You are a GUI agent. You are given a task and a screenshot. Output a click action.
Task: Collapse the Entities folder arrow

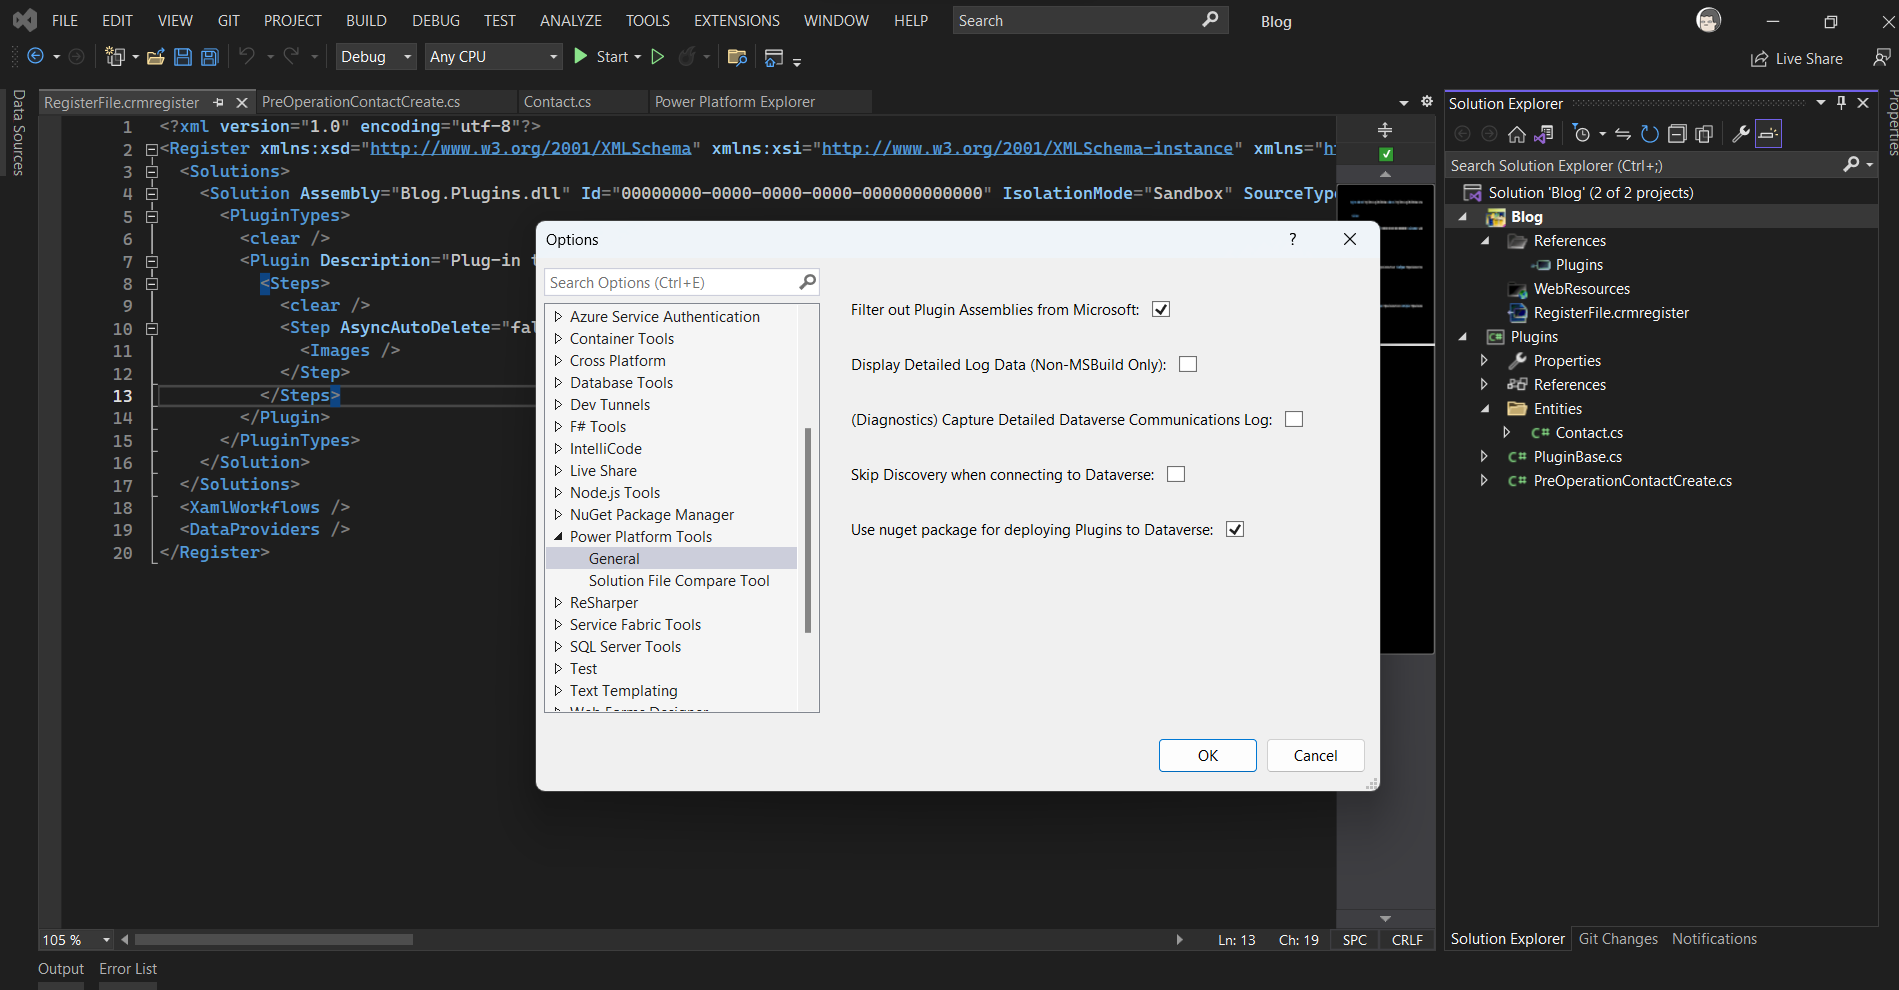point(1485,409)
